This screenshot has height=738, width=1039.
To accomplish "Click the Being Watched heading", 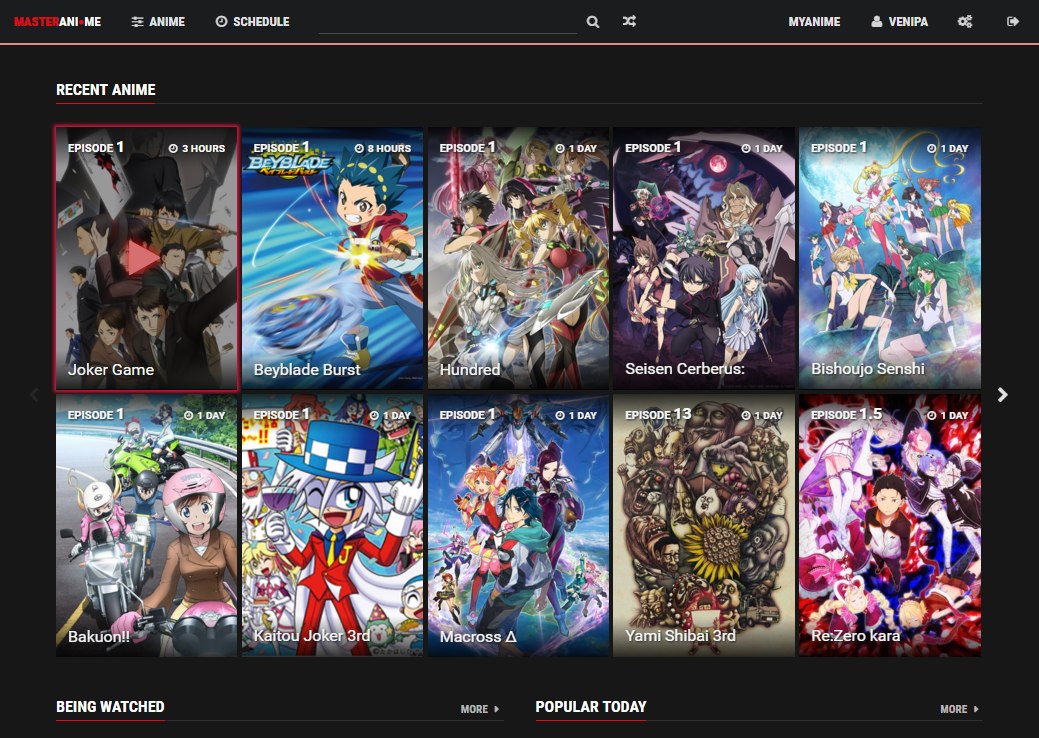I will coord(110,706).
